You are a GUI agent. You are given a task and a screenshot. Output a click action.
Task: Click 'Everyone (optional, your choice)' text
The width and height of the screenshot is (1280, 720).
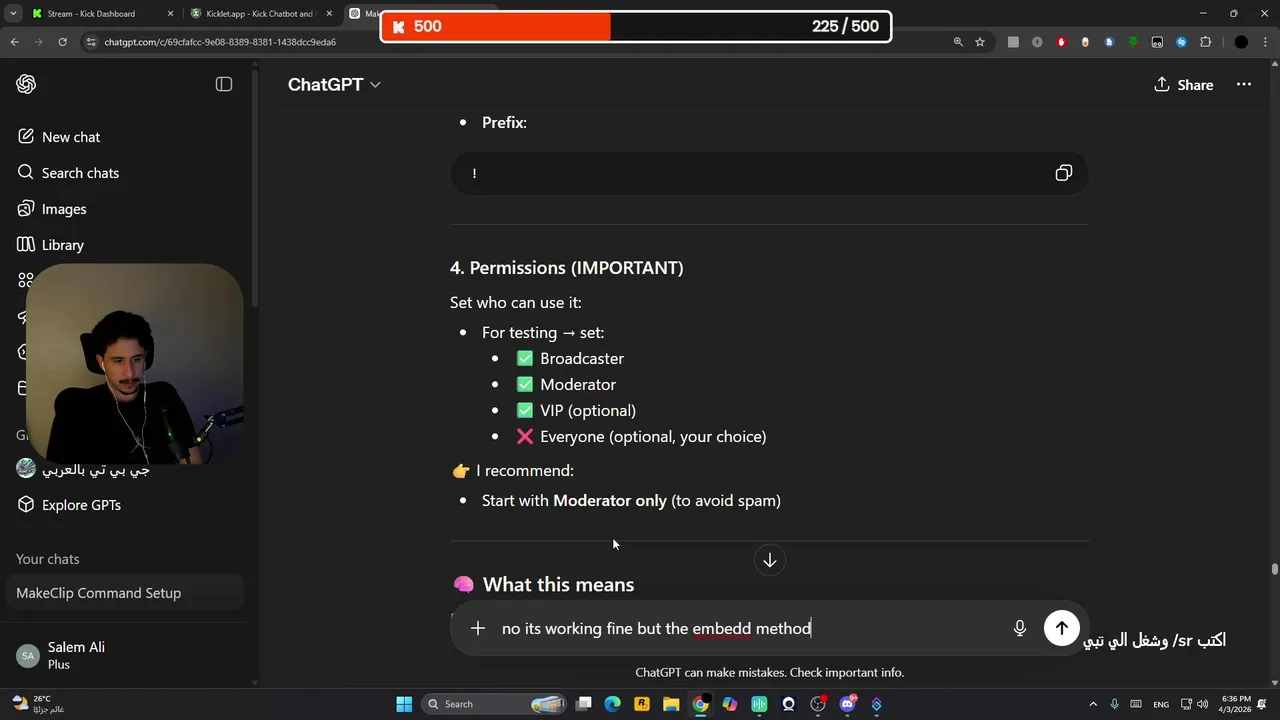[x=653, y=436]
